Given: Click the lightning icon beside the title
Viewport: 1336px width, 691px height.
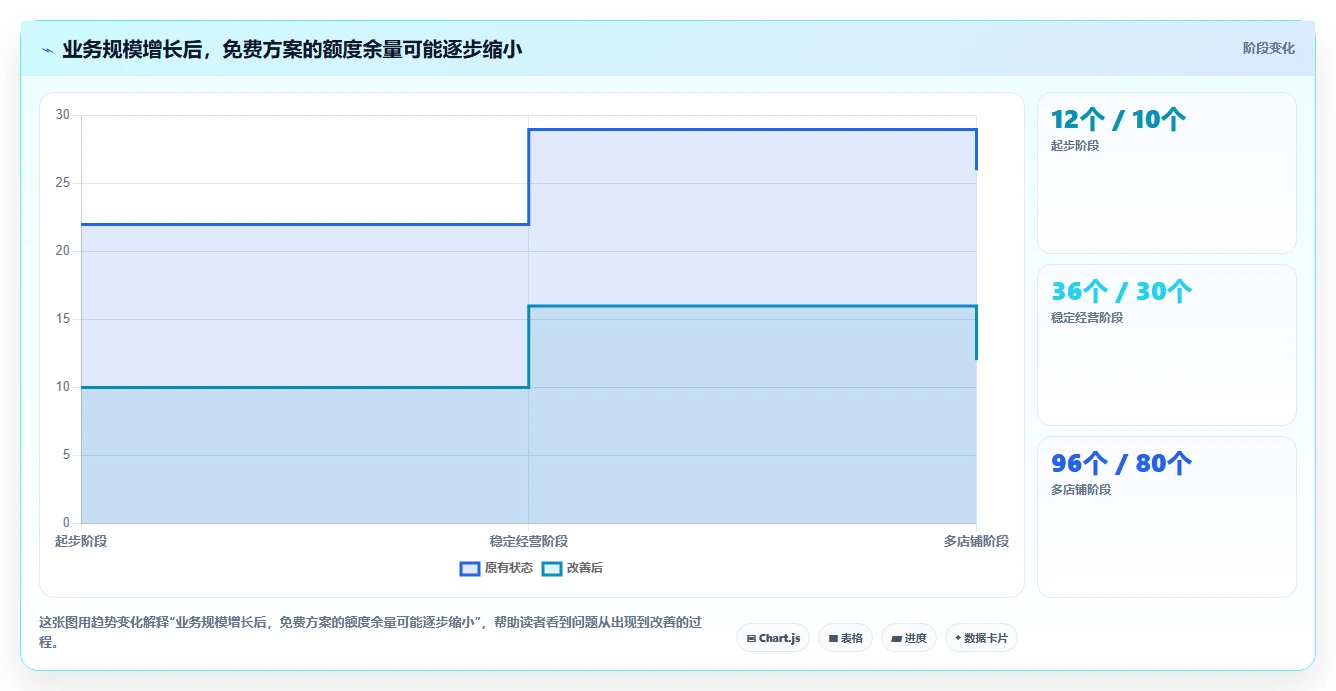Looking at the screenshot, I should pos(47,50).
